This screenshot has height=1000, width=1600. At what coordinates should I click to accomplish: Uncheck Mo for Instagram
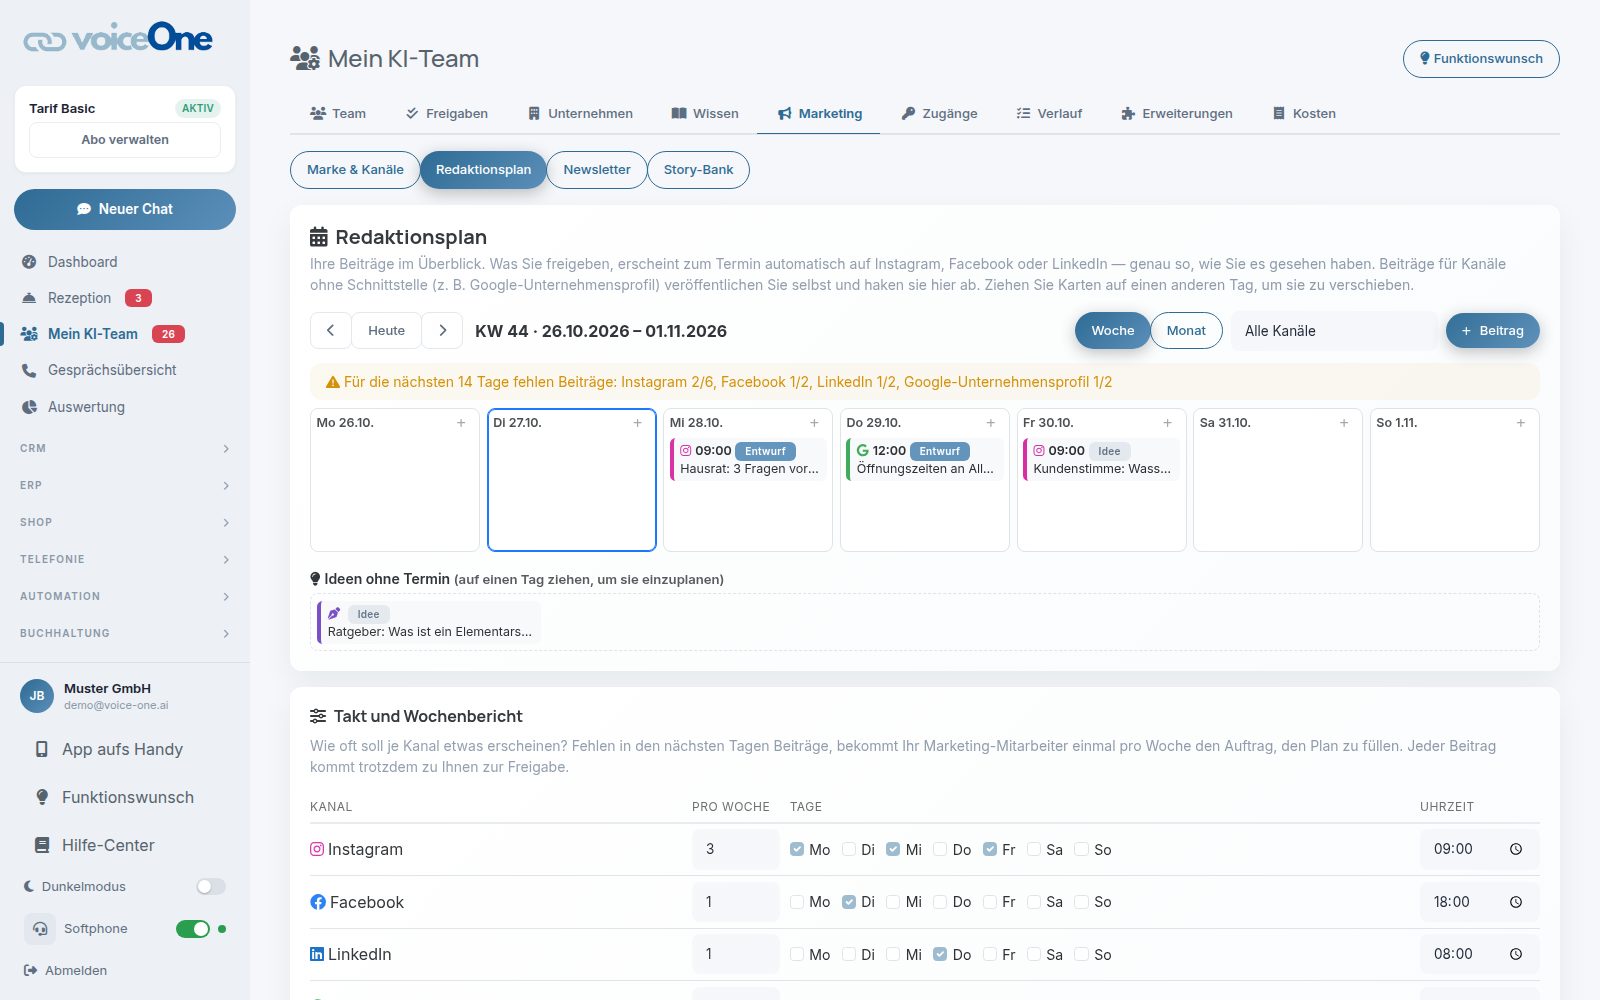(797, 849)
